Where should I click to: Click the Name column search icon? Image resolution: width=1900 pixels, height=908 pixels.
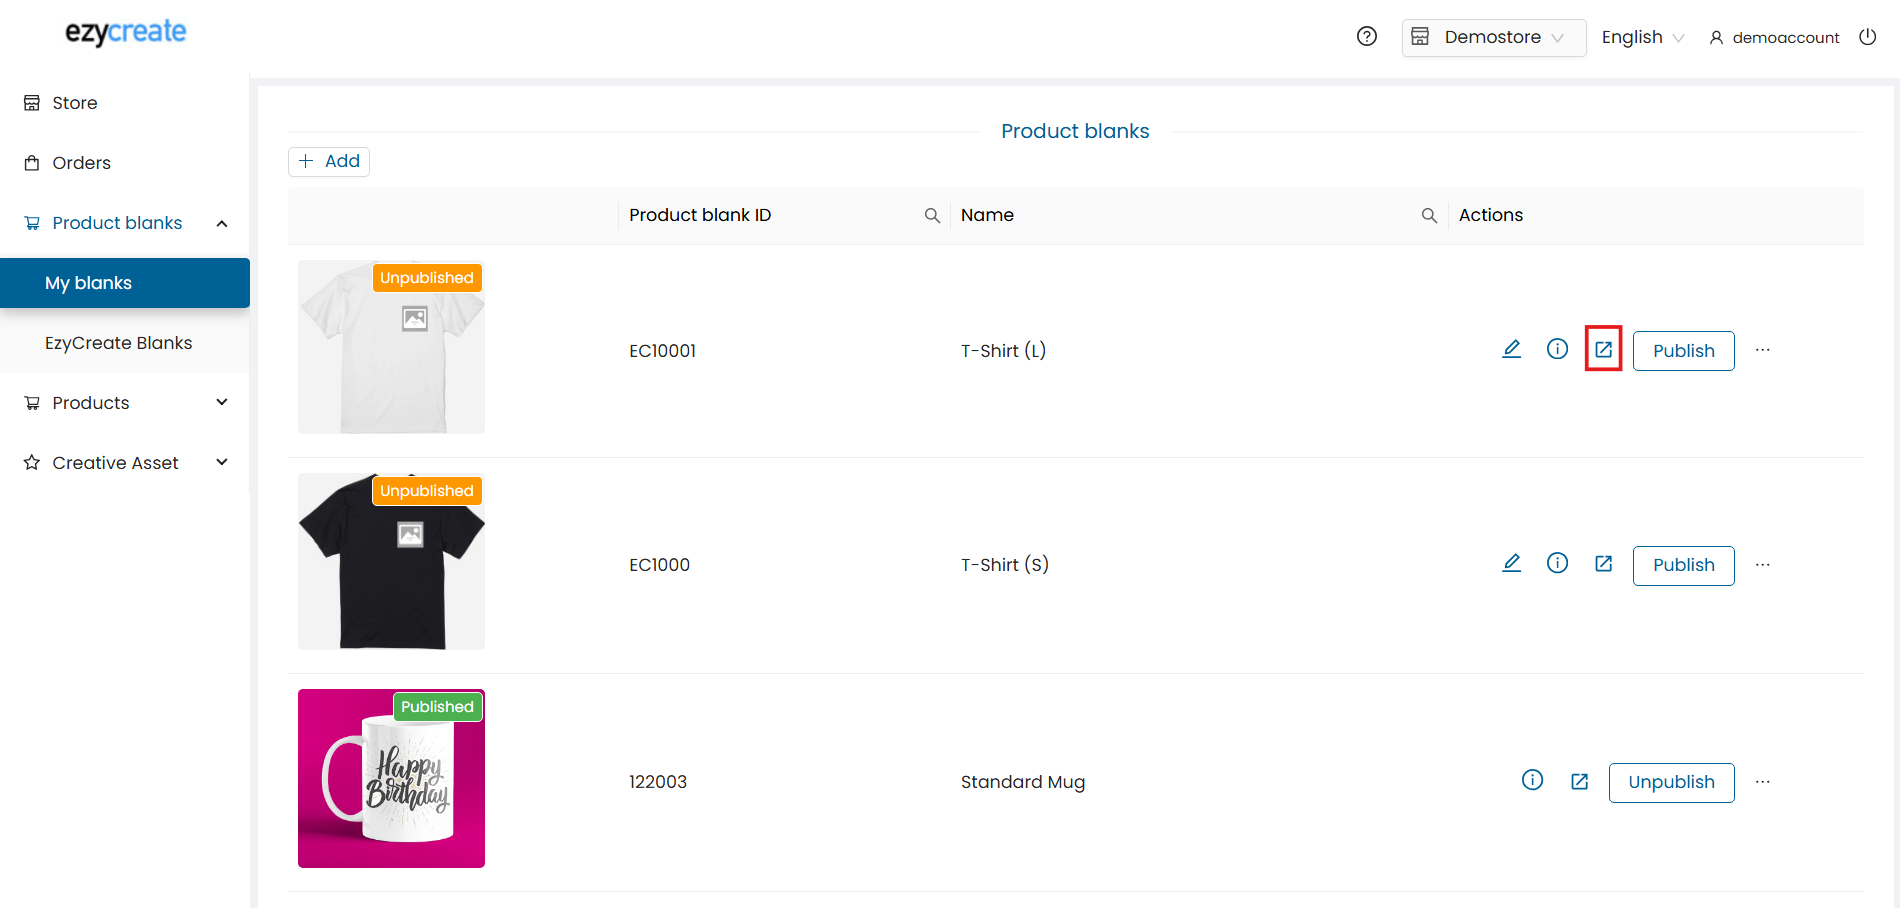(1429, 216)
